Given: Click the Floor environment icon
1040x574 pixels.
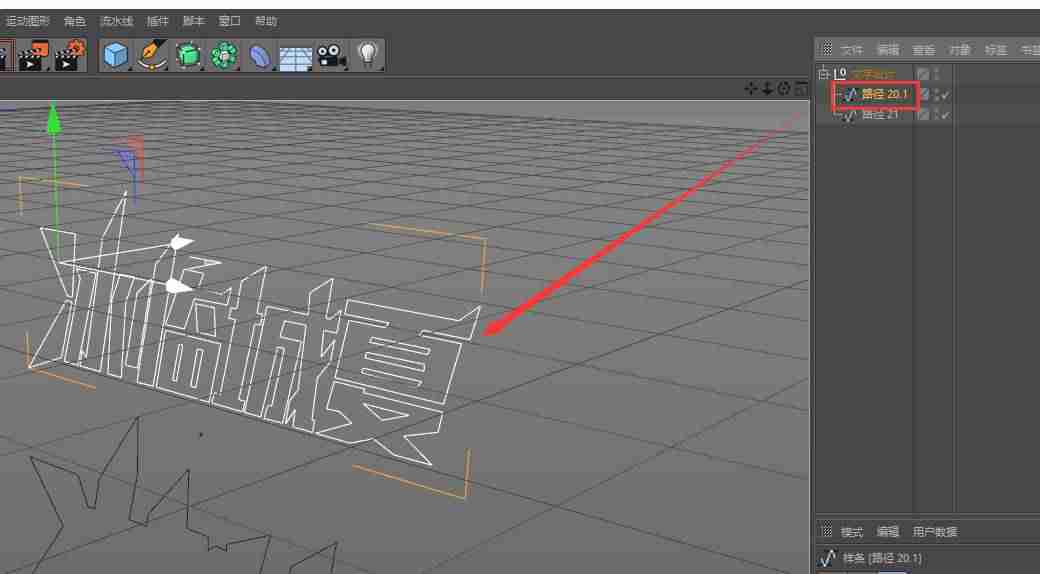Looking at the screenshot, I should click(295, 57).
